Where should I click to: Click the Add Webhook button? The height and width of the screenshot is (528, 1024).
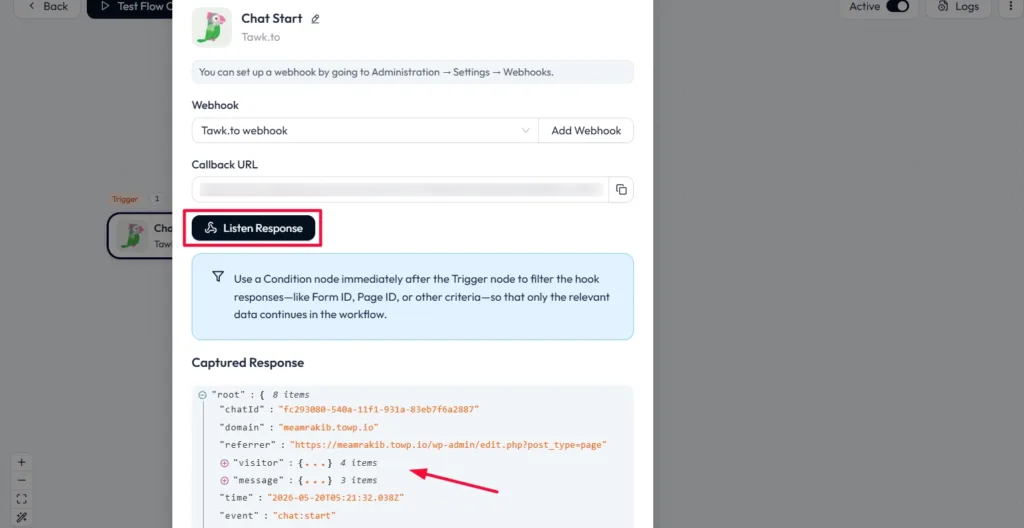[586, 131]
